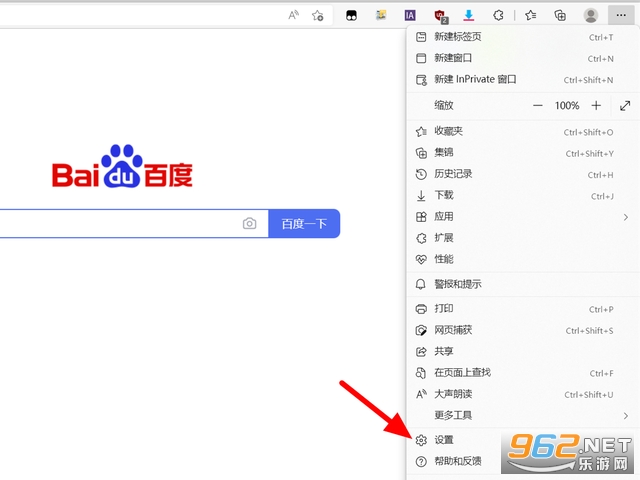Open 扩展 from the menu

(523, 238)
